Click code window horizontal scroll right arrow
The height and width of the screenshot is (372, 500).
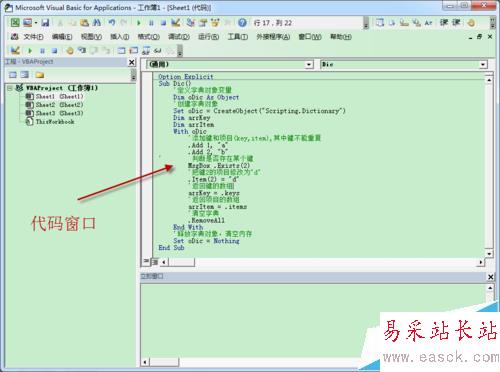click(x=480, y=262)
